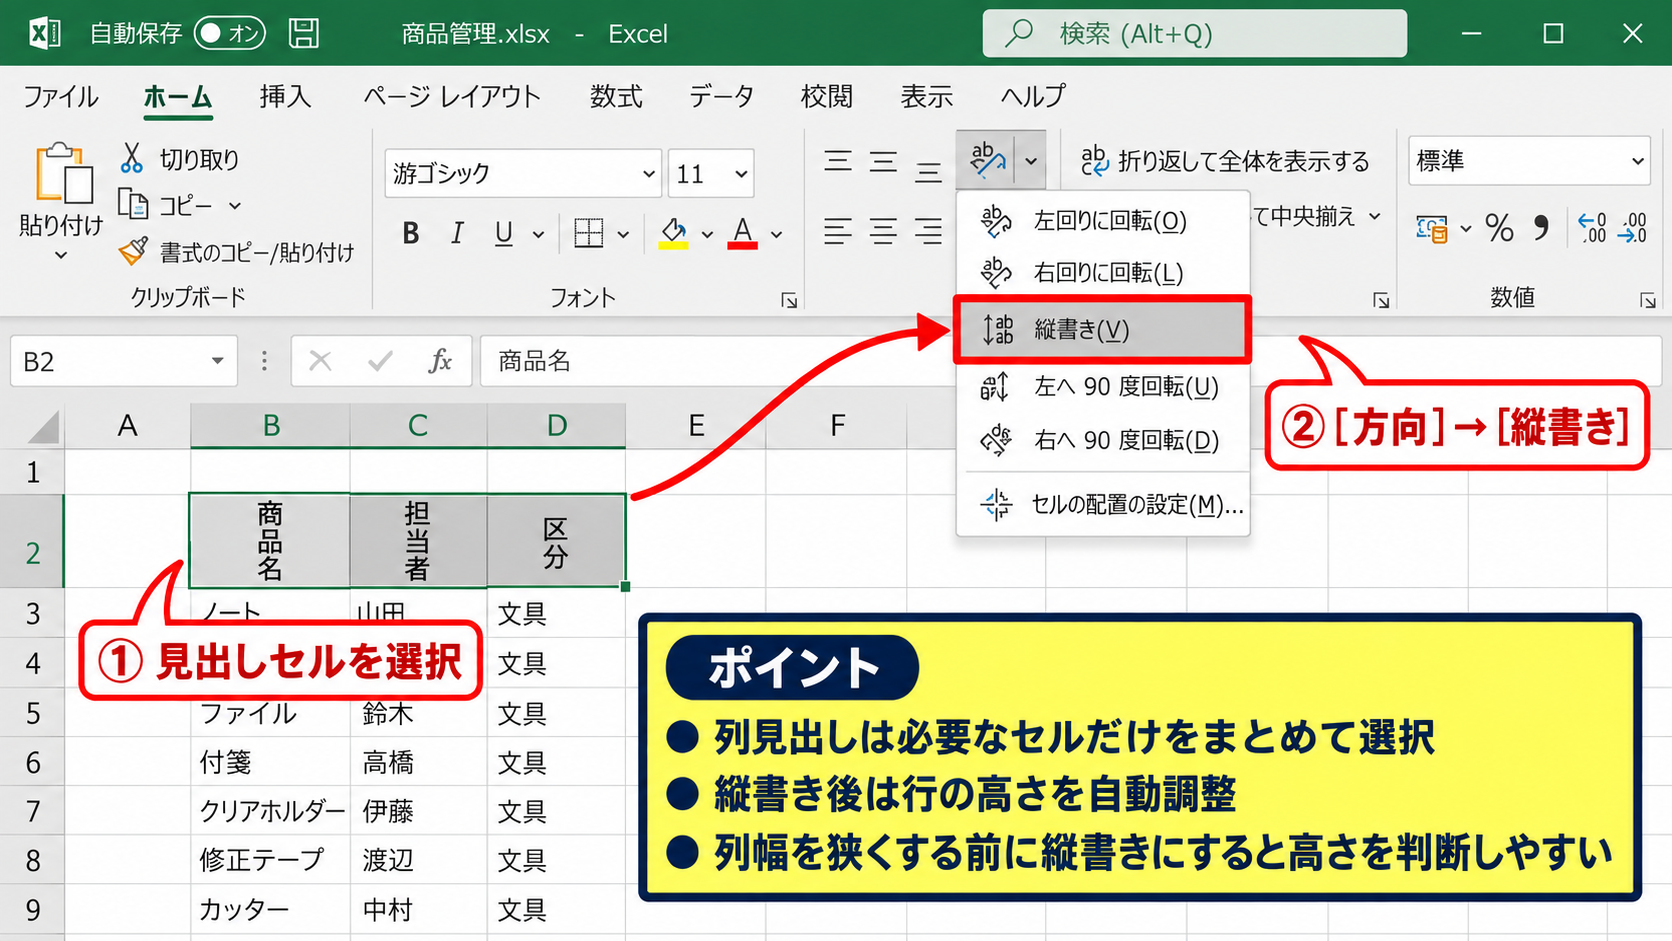Click the formula bar confirm checkmark
The image size is (1672, 941).
pos(380,361)
